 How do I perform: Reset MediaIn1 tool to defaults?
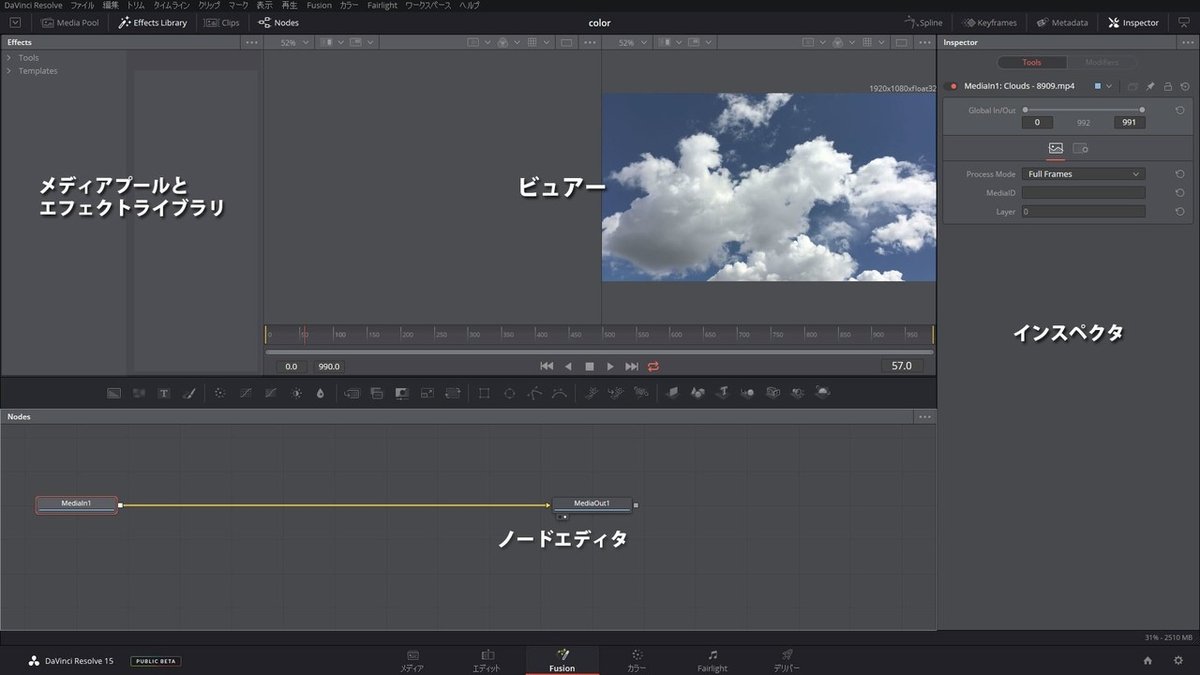(x=1184, y=86)
